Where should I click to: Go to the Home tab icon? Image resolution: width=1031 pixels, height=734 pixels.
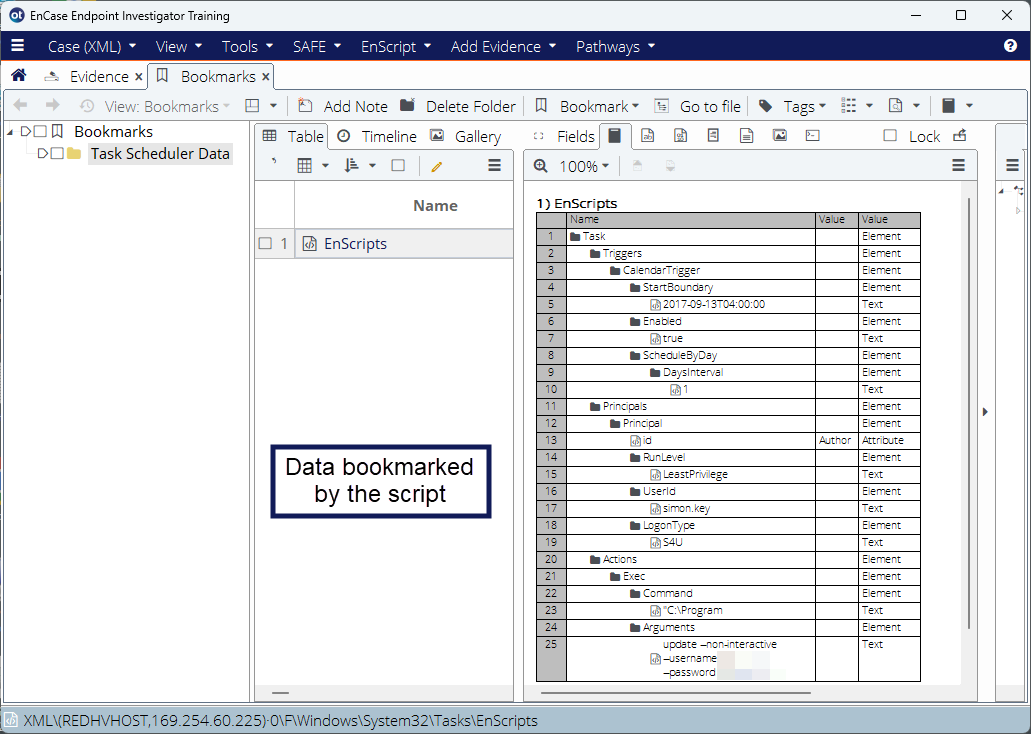[18, 76]
